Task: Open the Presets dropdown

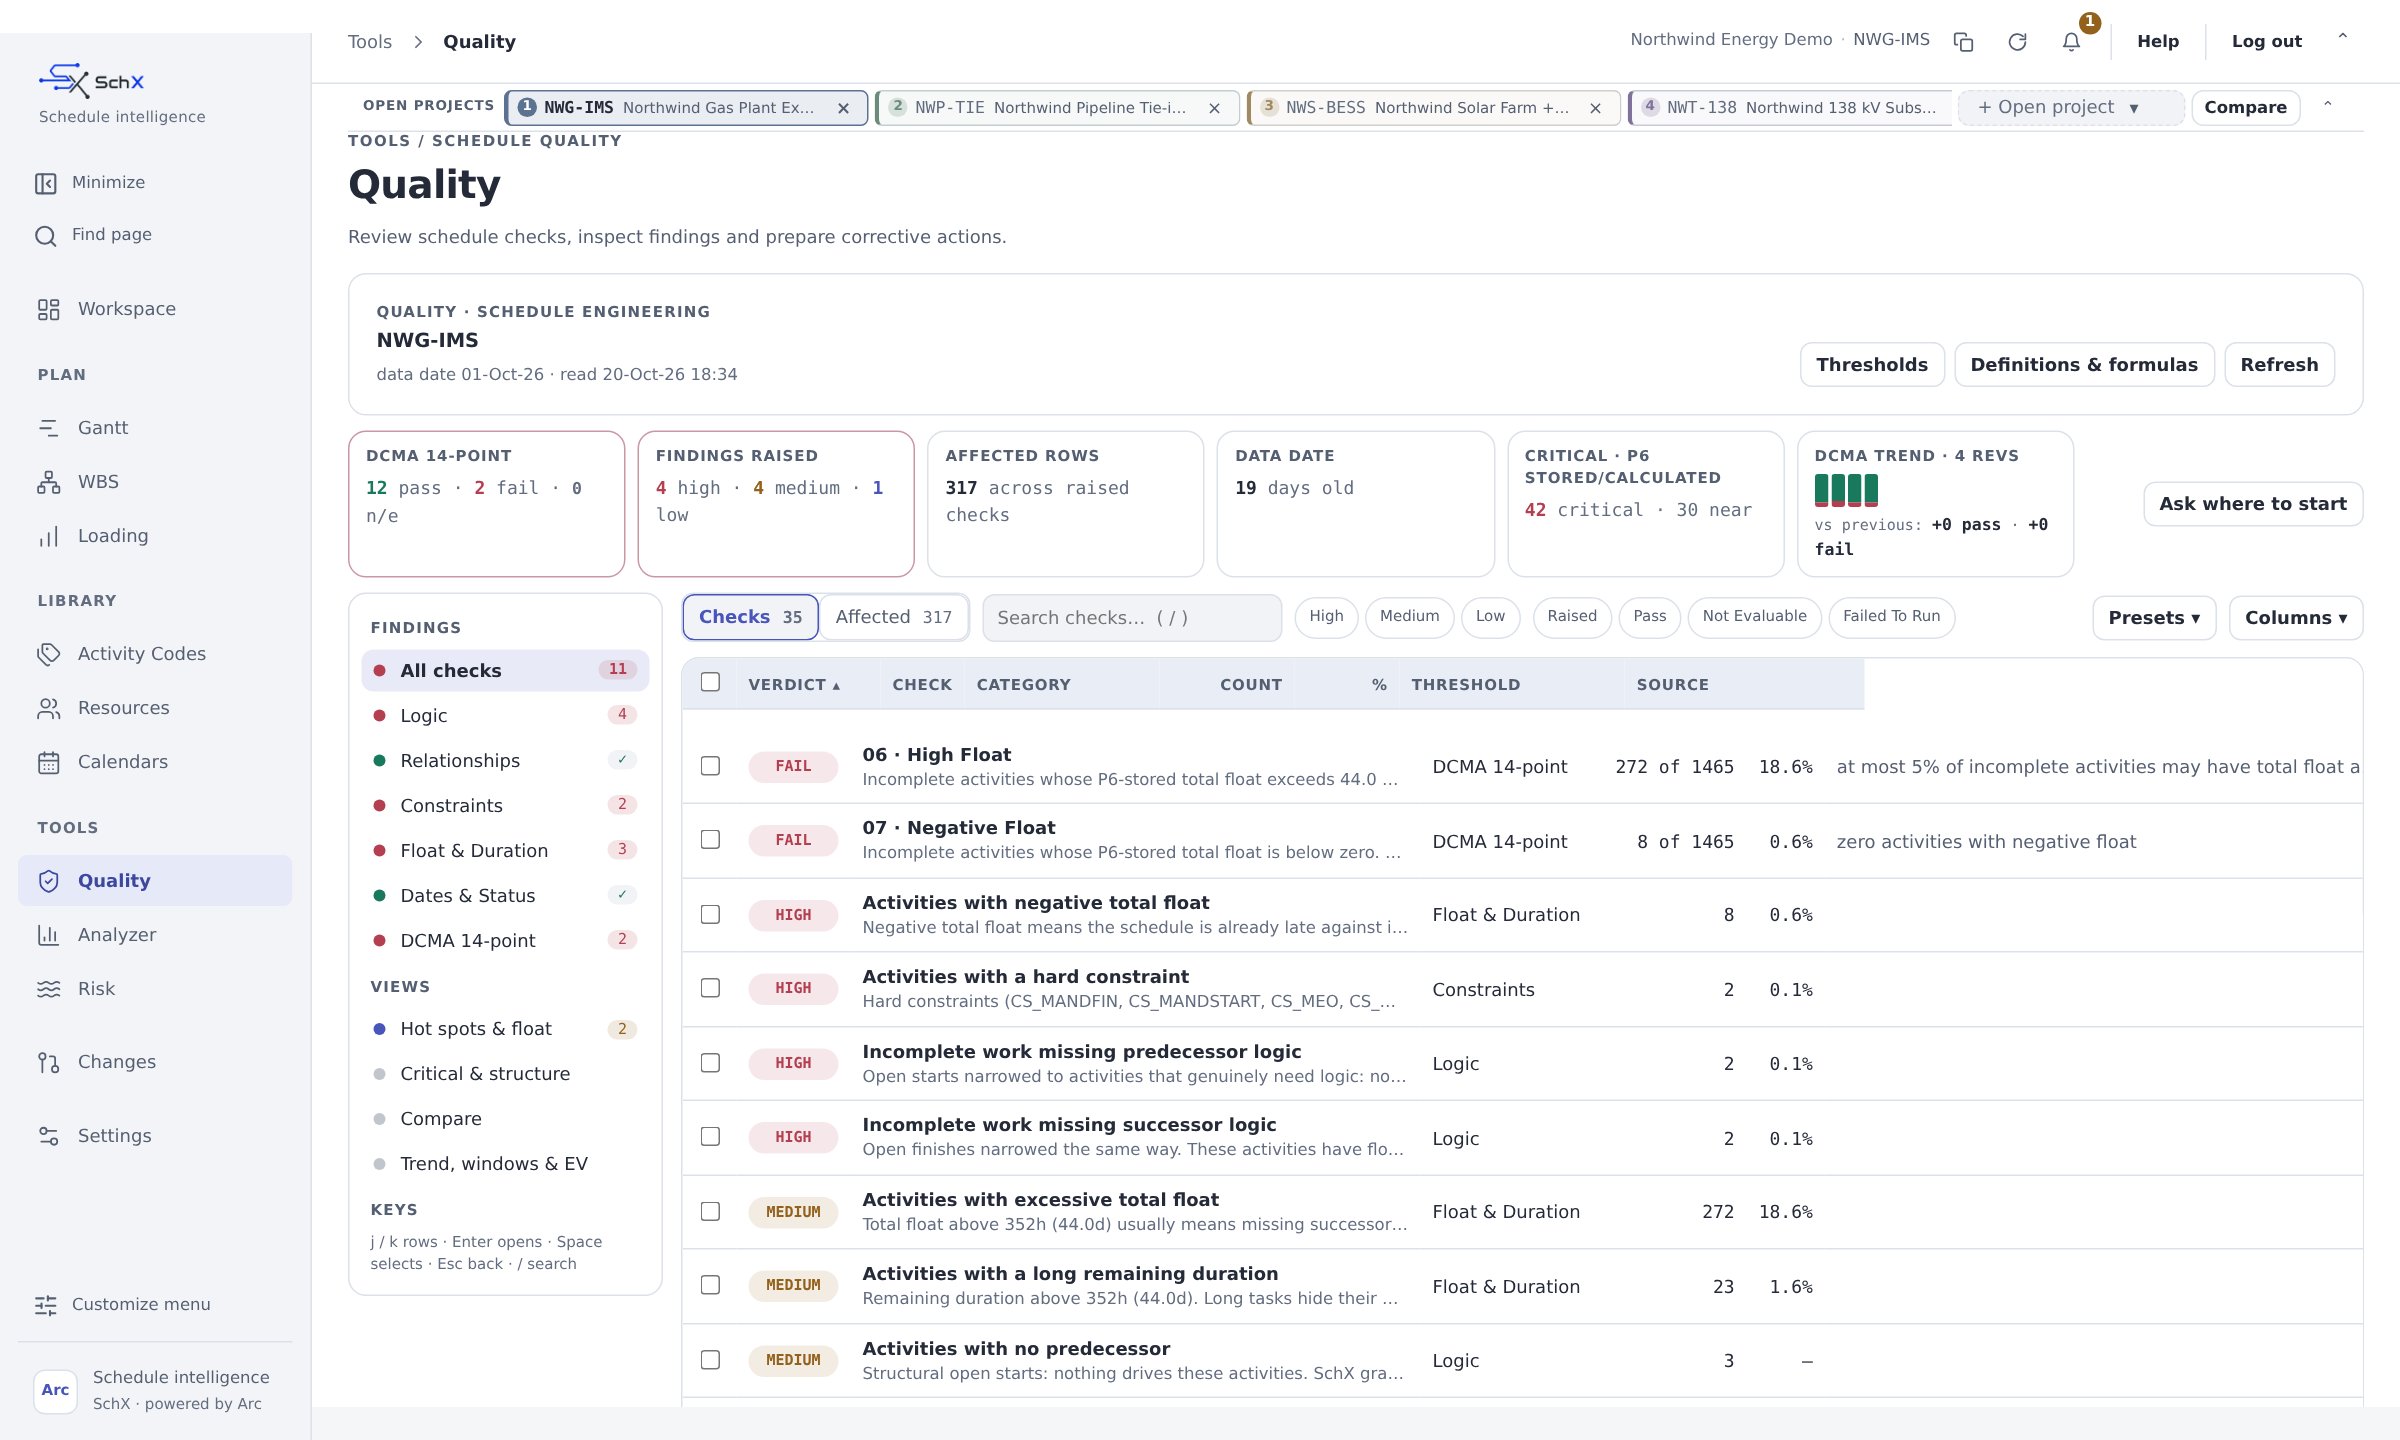Action: point(2154,618)
